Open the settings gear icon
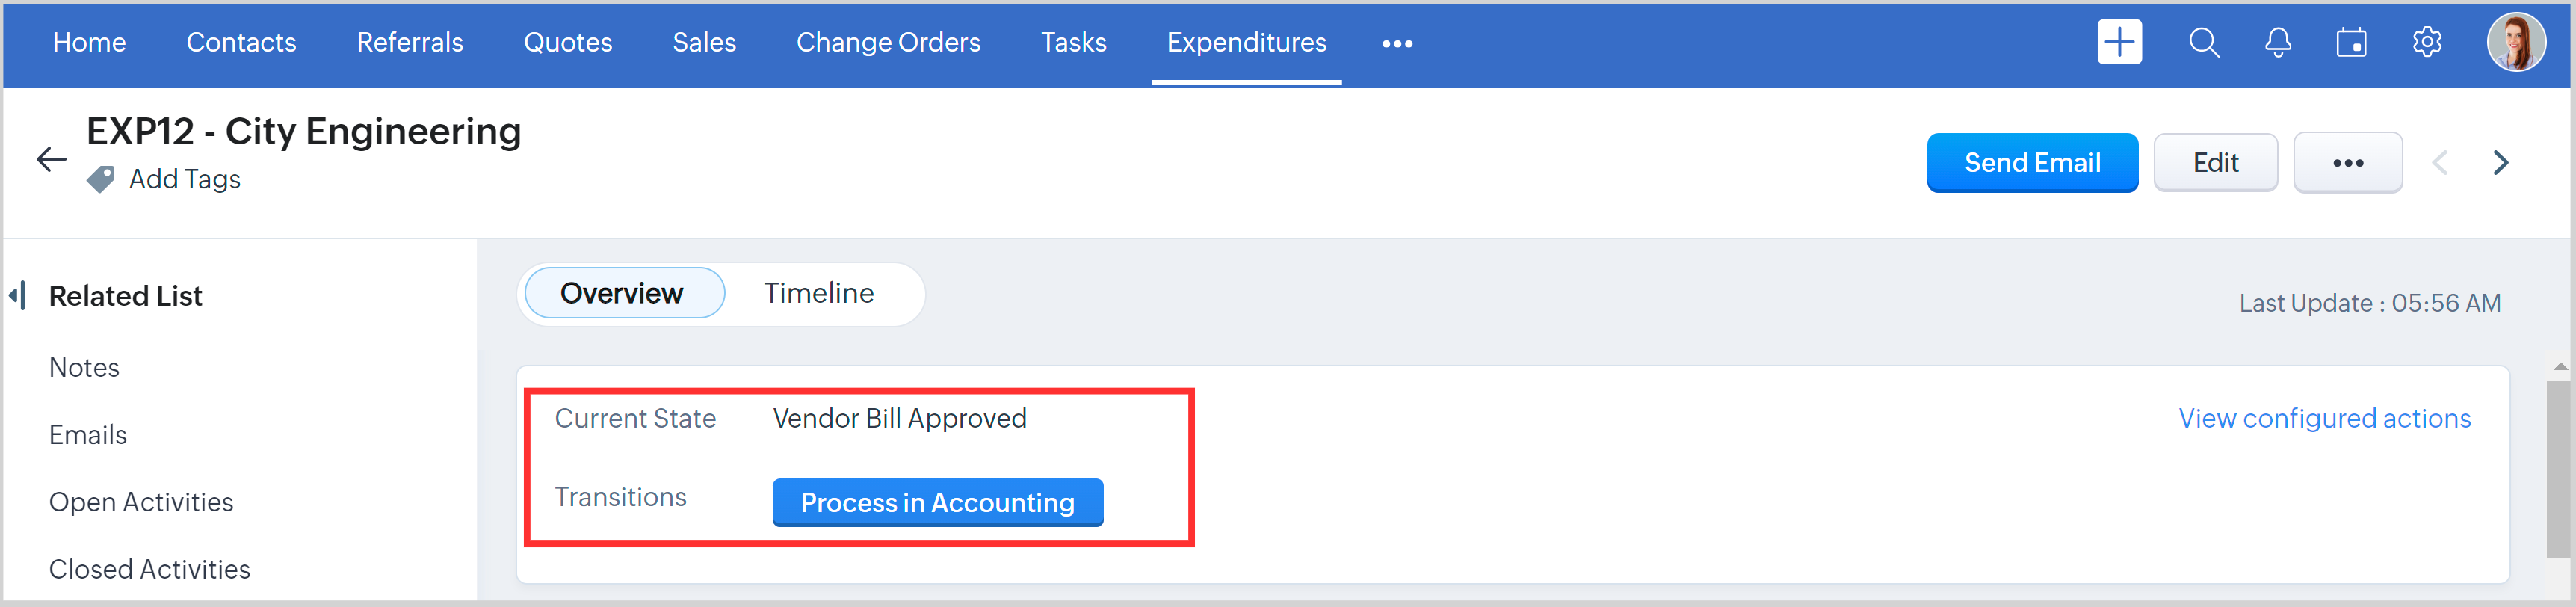The height and width of the screenshot is (607, 2576). [x=2427, y=43]
